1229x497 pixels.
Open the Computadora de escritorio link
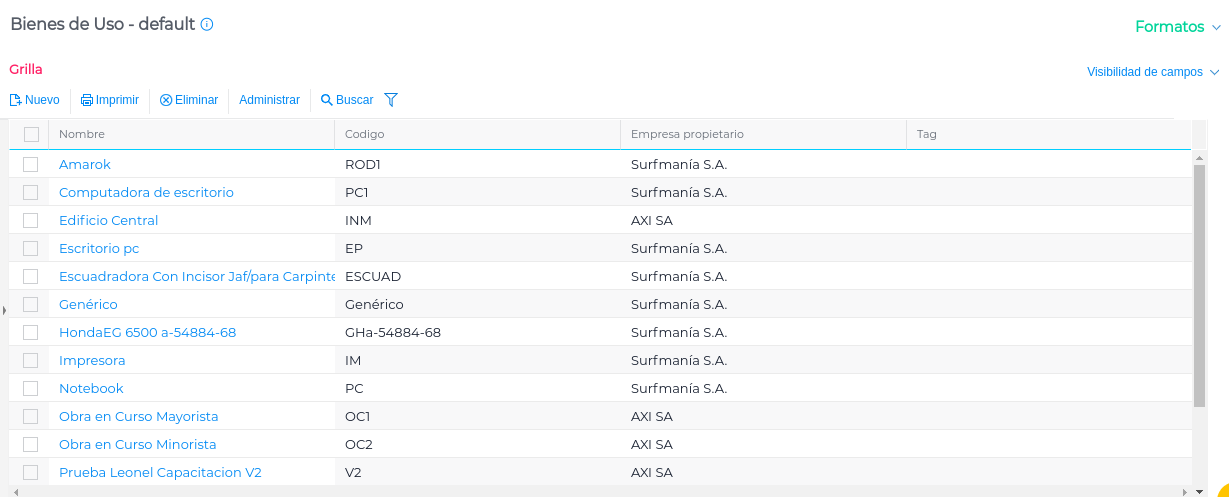[x=146, y=192]
